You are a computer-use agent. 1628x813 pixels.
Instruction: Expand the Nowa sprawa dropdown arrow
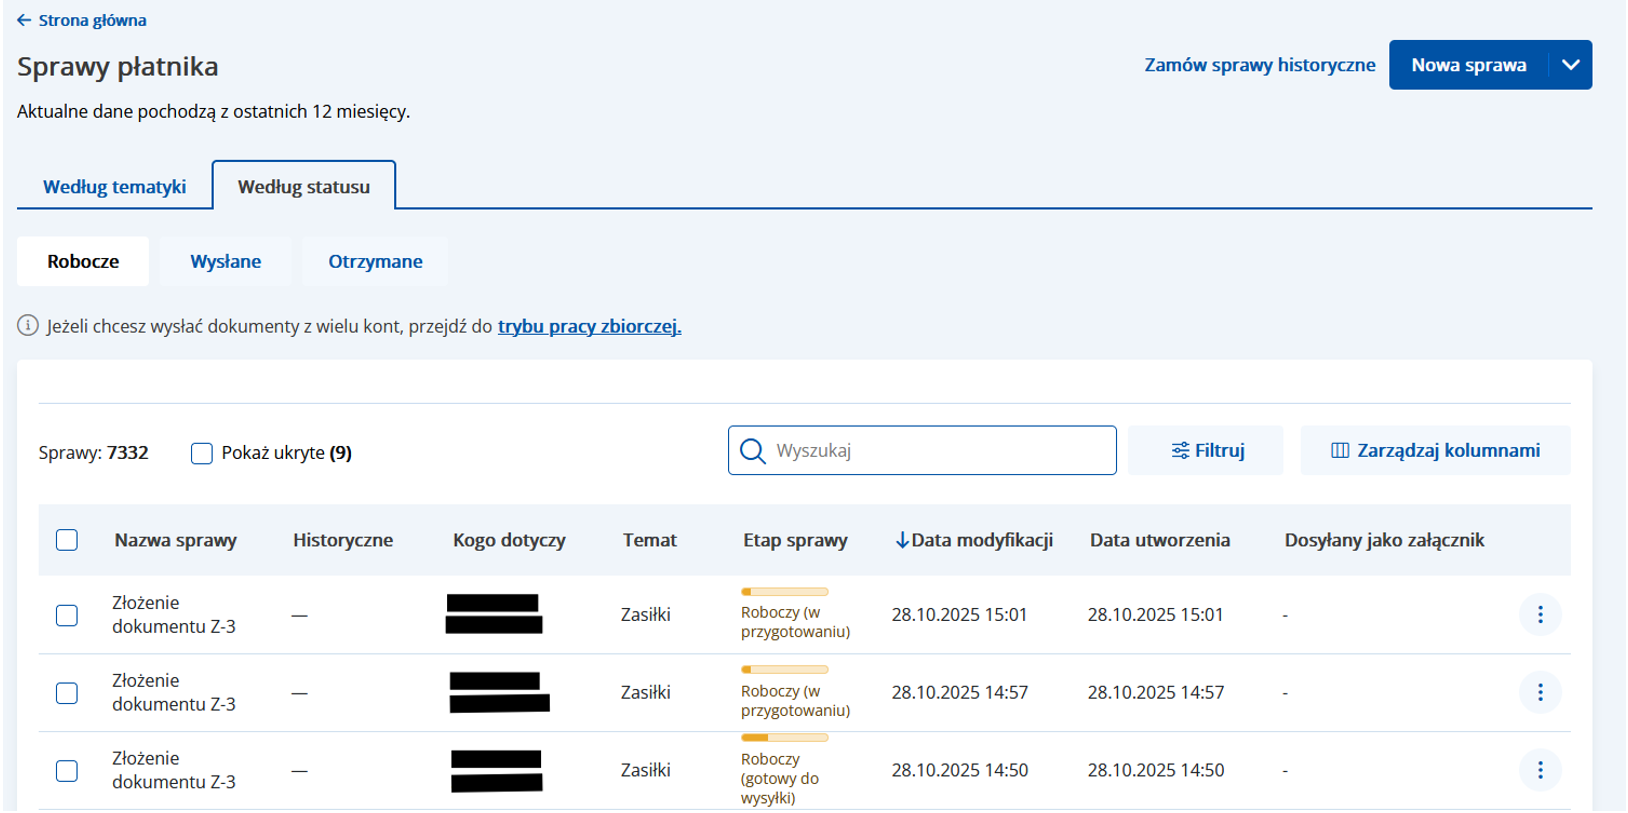1570,65
